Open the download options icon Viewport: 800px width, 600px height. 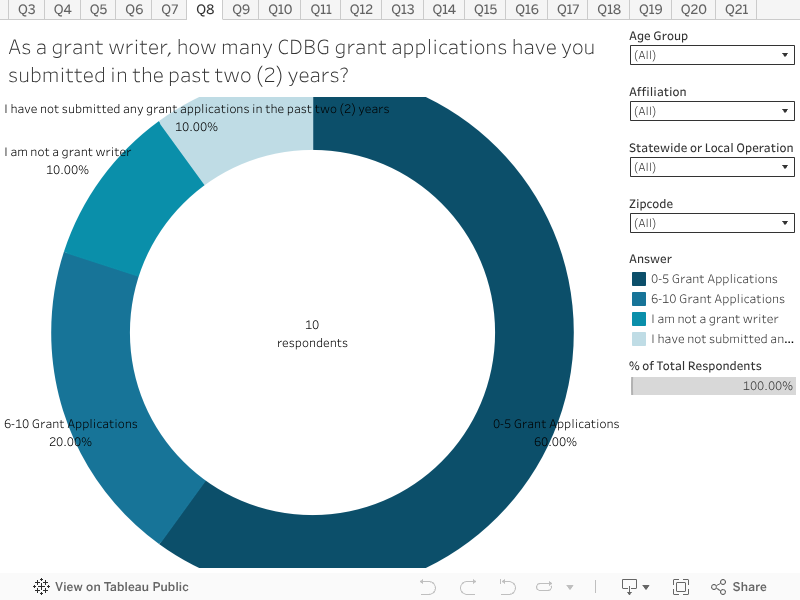click(x=630, y=587)
